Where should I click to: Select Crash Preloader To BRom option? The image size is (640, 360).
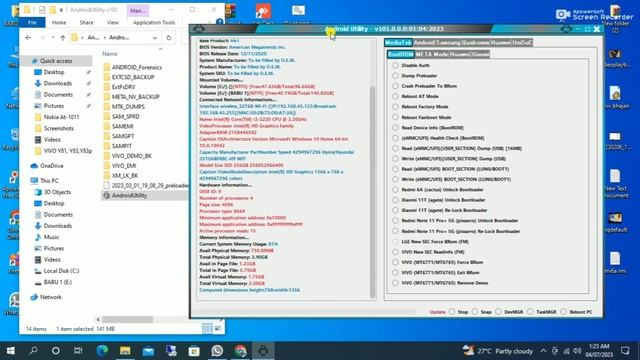point(395,86)
